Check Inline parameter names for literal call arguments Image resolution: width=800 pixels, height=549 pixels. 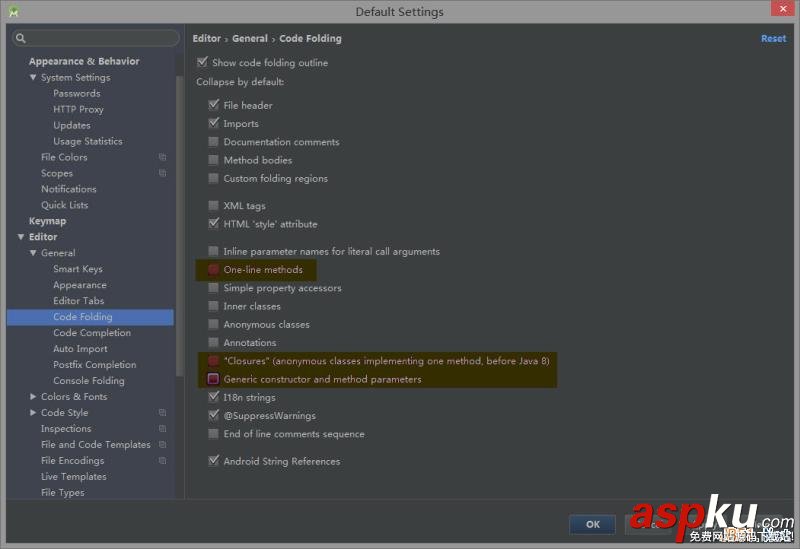[x=213, y=251]
